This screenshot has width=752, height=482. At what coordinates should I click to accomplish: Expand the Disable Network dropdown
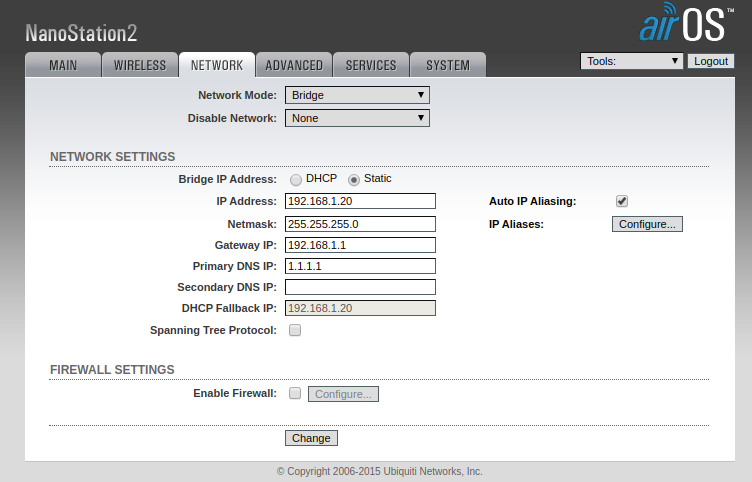coord(357,118)
